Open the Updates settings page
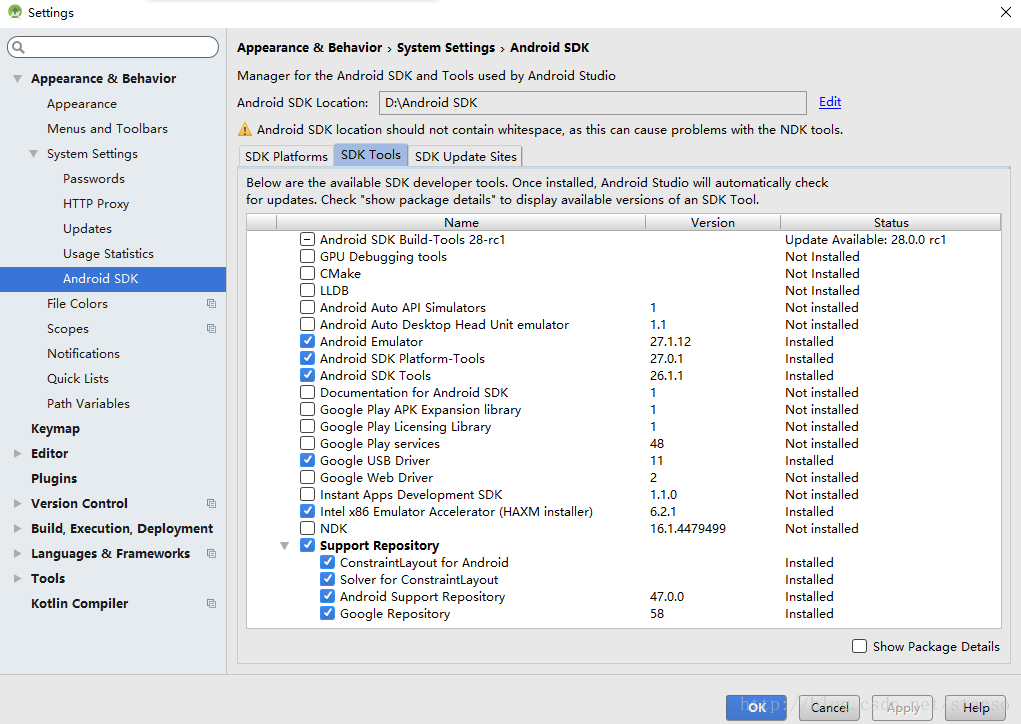1021x724 pixels. 87,229
